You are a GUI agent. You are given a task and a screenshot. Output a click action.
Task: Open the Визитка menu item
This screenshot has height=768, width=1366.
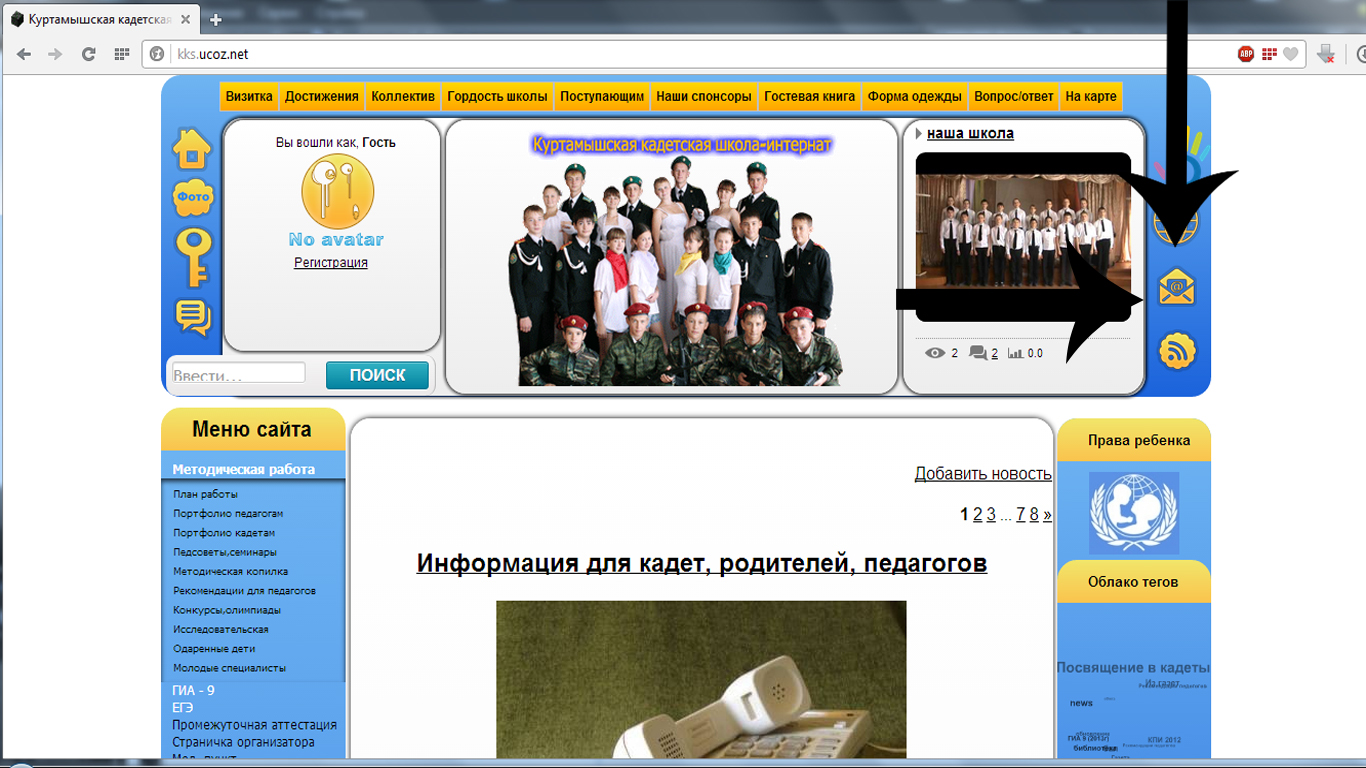click(x=249, y=97)
